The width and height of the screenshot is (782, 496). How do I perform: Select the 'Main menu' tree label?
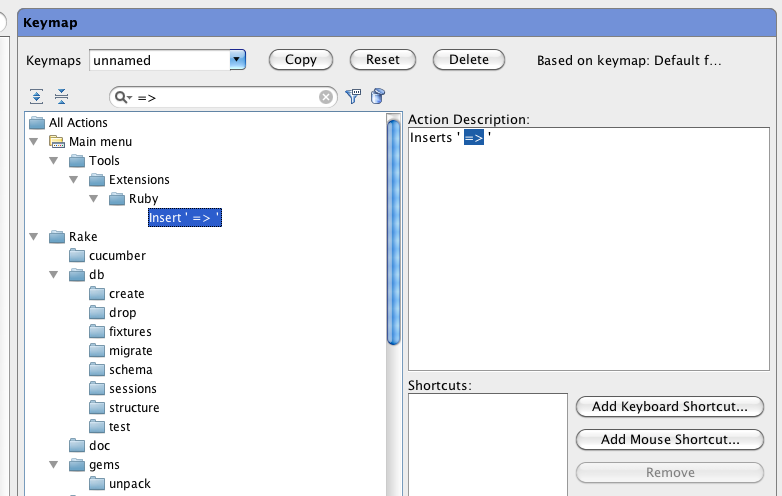(x=101, y=142)
